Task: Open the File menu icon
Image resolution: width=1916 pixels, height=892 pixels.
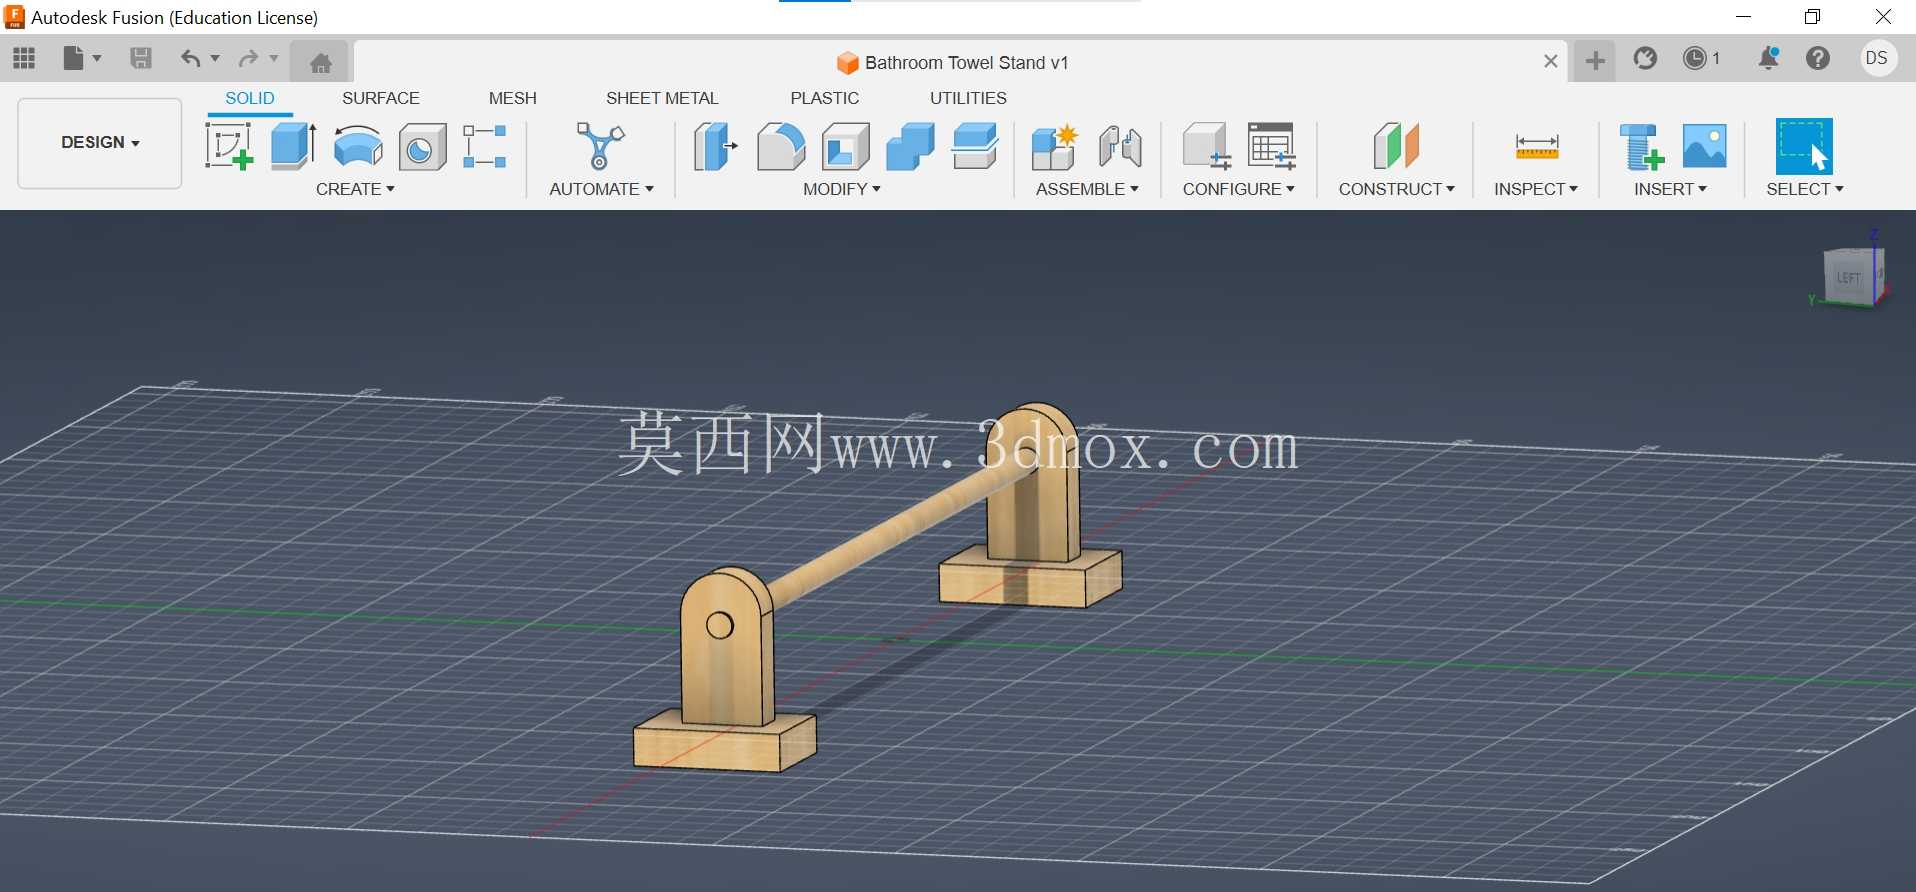Action: (x=74, y=59)
